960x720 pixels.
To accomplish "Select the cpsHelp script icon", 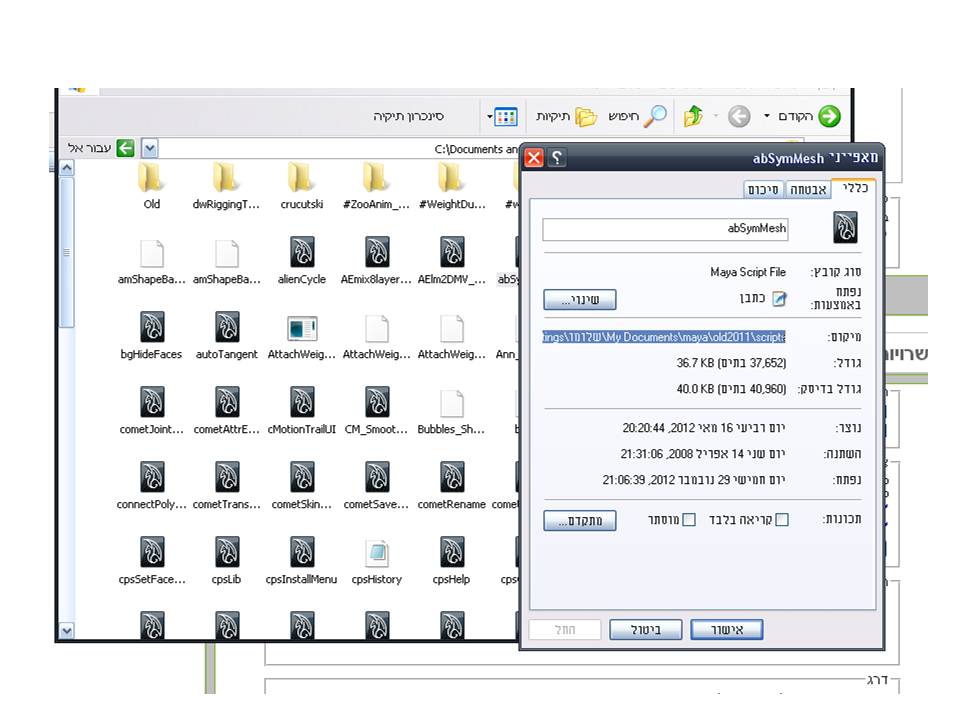I will click(452, 552).
